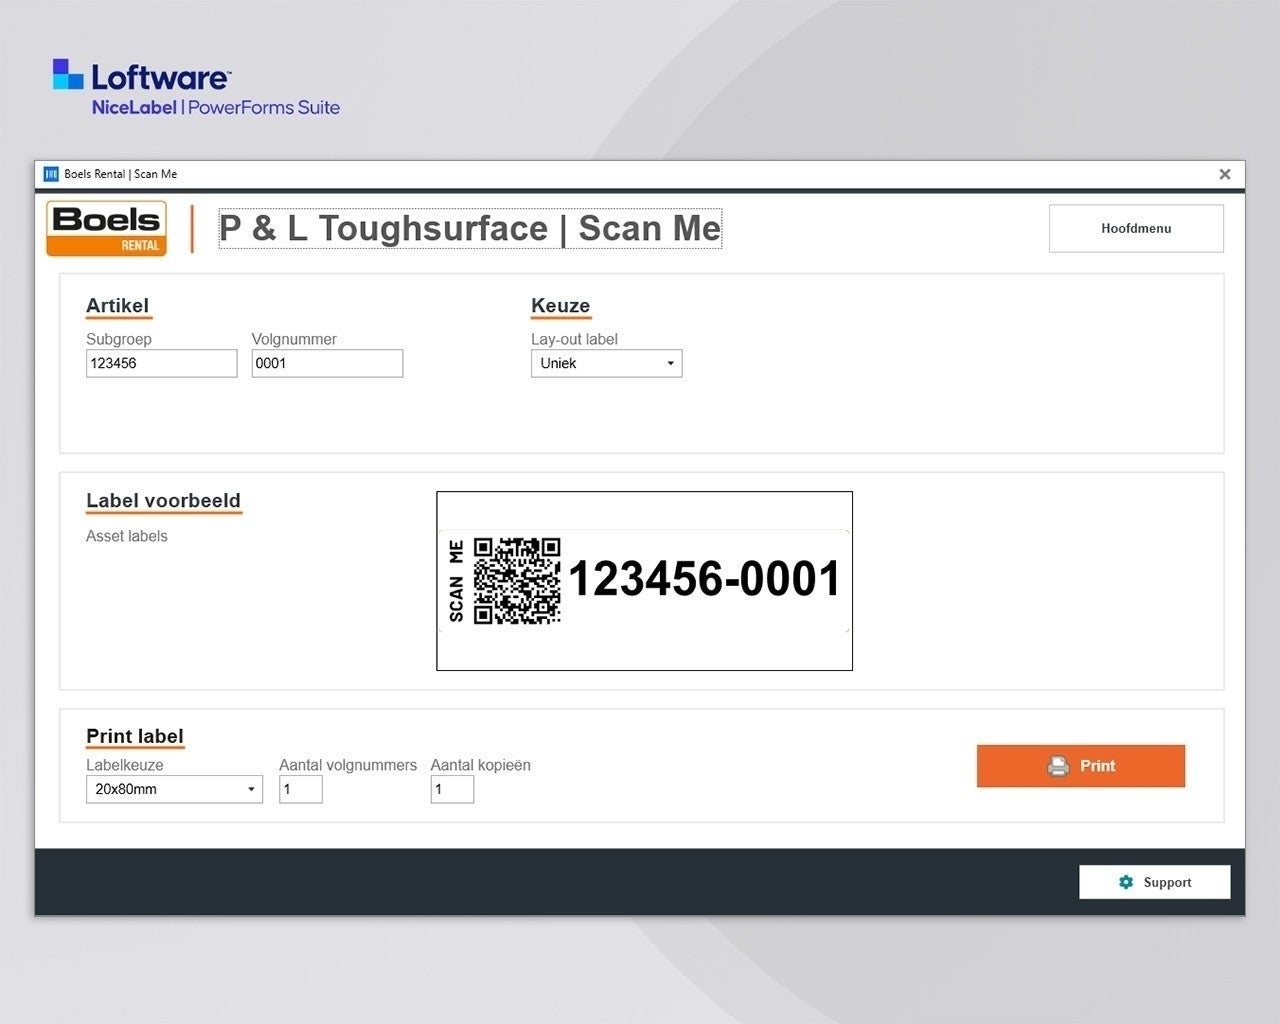
Task: Click the Boels Rental logo
Action: point(106,229)
